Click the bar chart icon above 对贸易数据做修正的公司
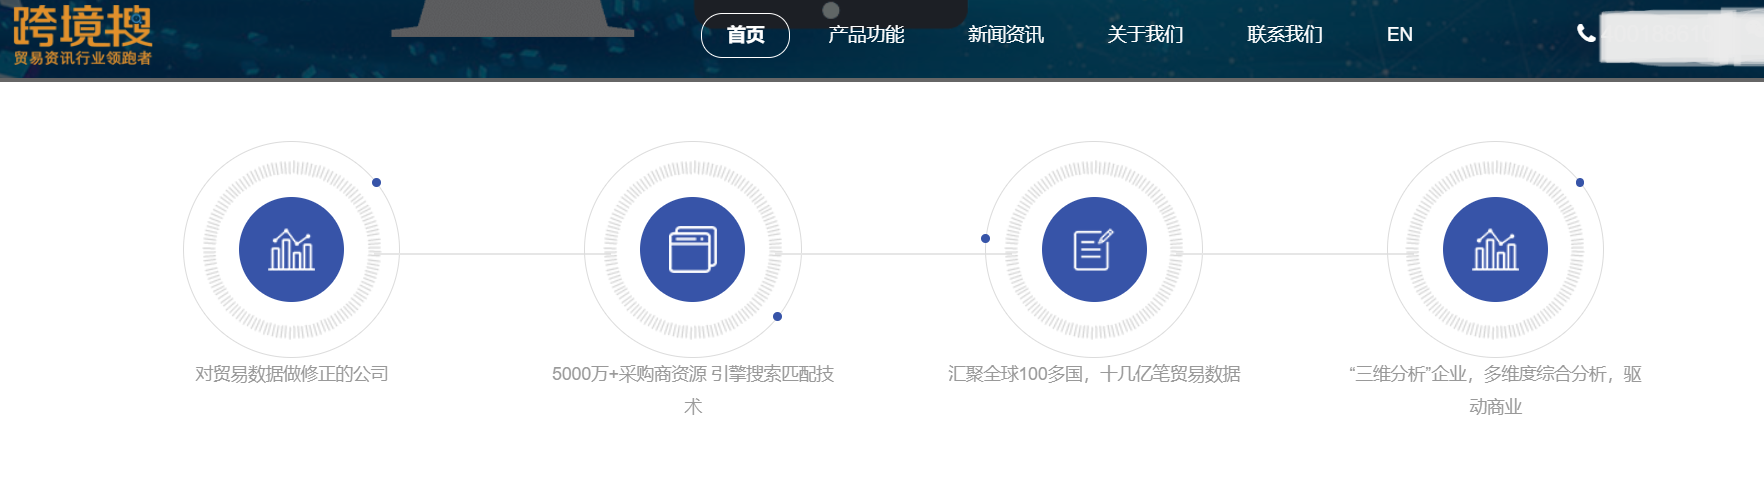The image size is (1764, 496). [291, 249]
